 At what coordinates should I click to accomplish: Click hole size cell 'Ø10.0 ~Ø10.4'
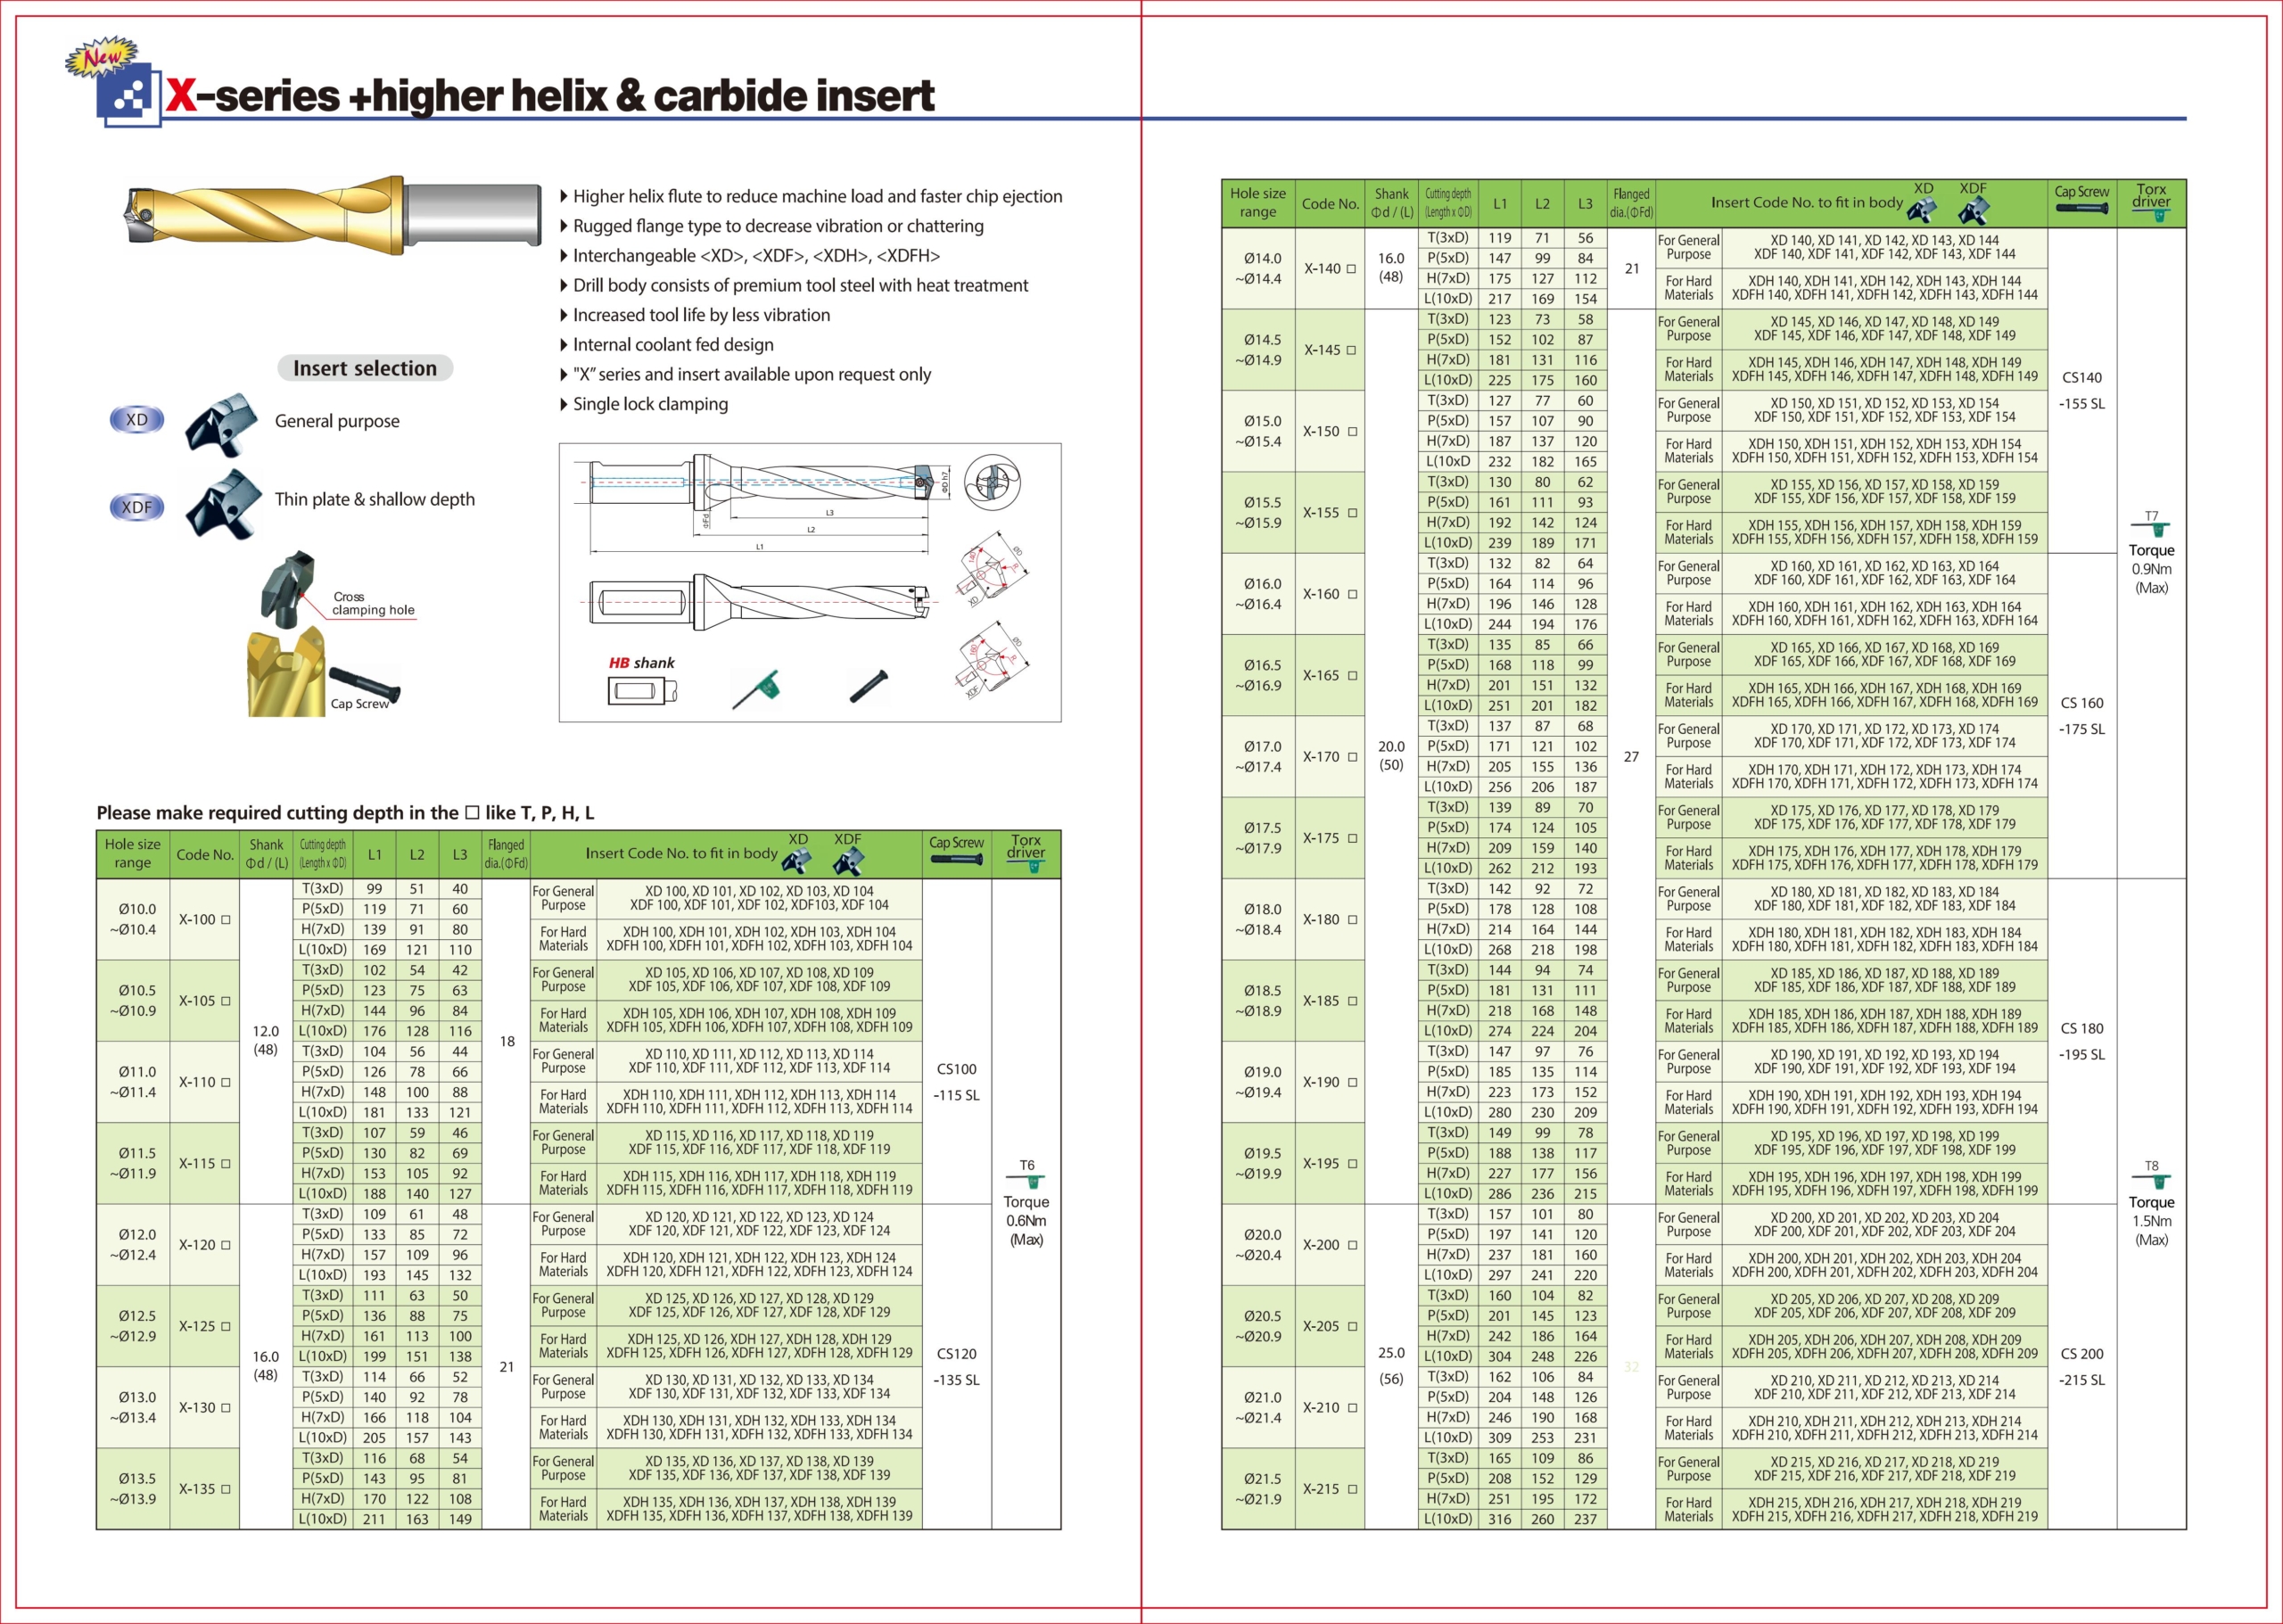pos(133,919)
